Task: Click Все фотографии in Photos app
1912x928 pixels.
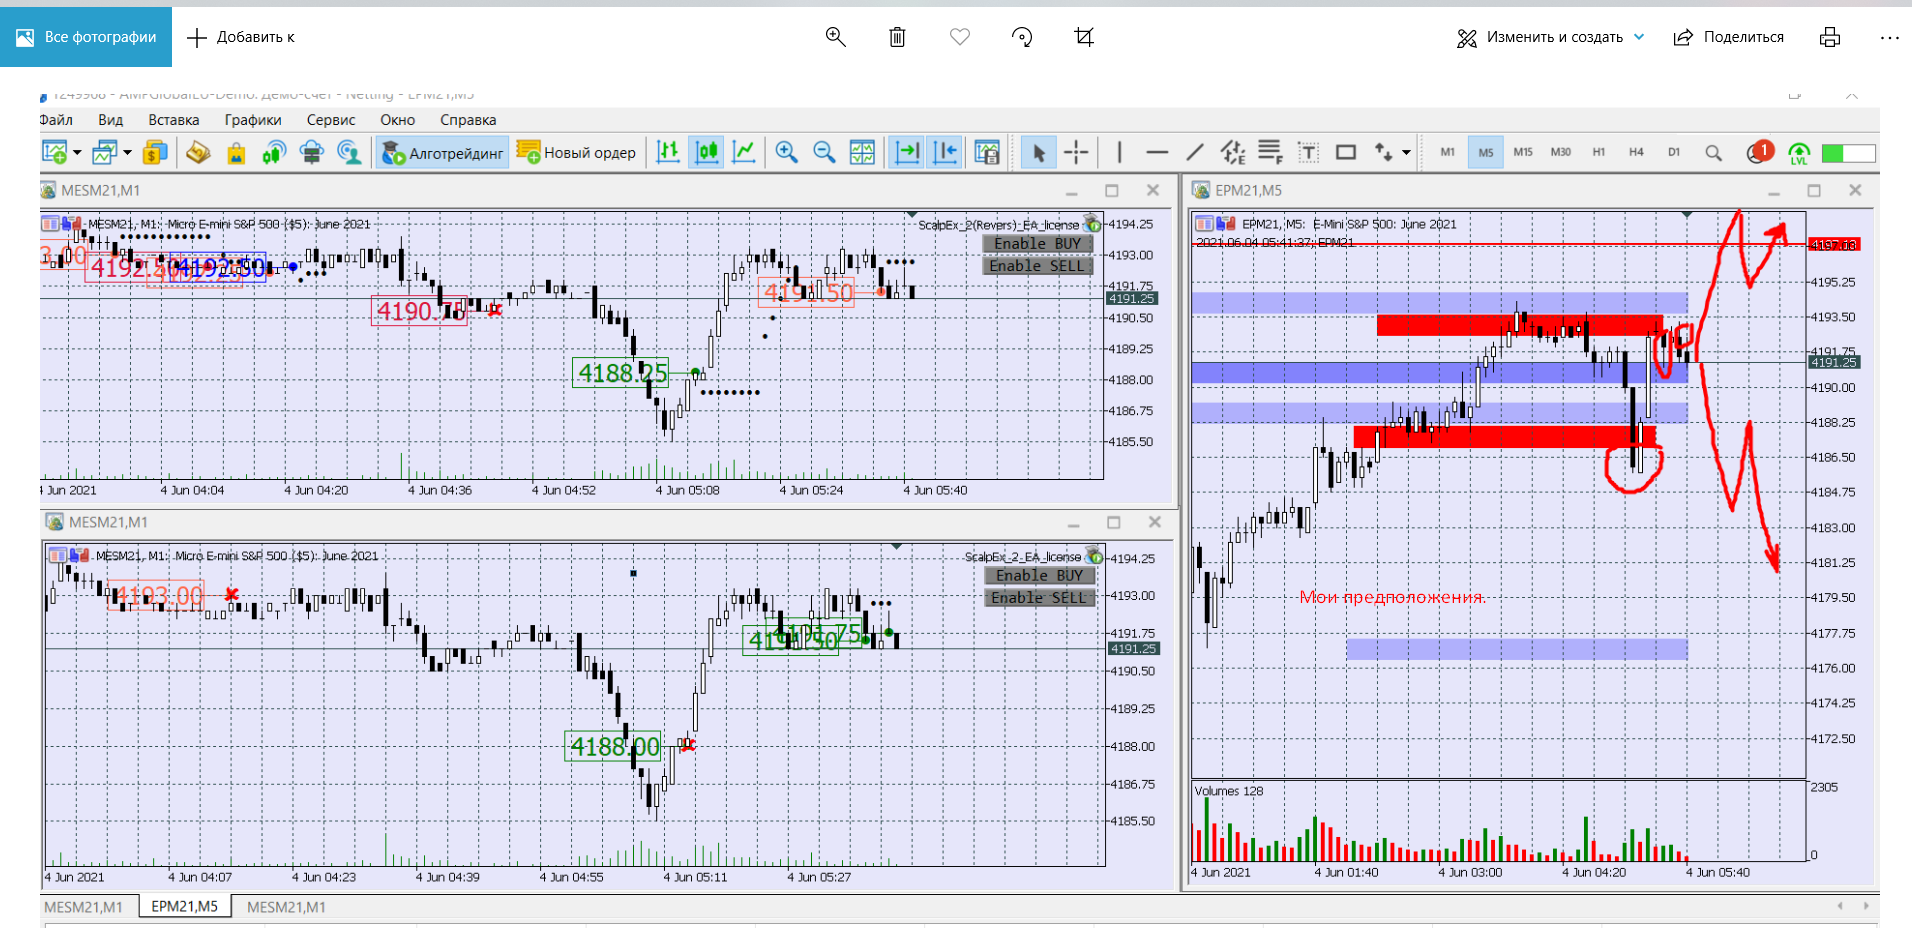Action: coord(86,37)
